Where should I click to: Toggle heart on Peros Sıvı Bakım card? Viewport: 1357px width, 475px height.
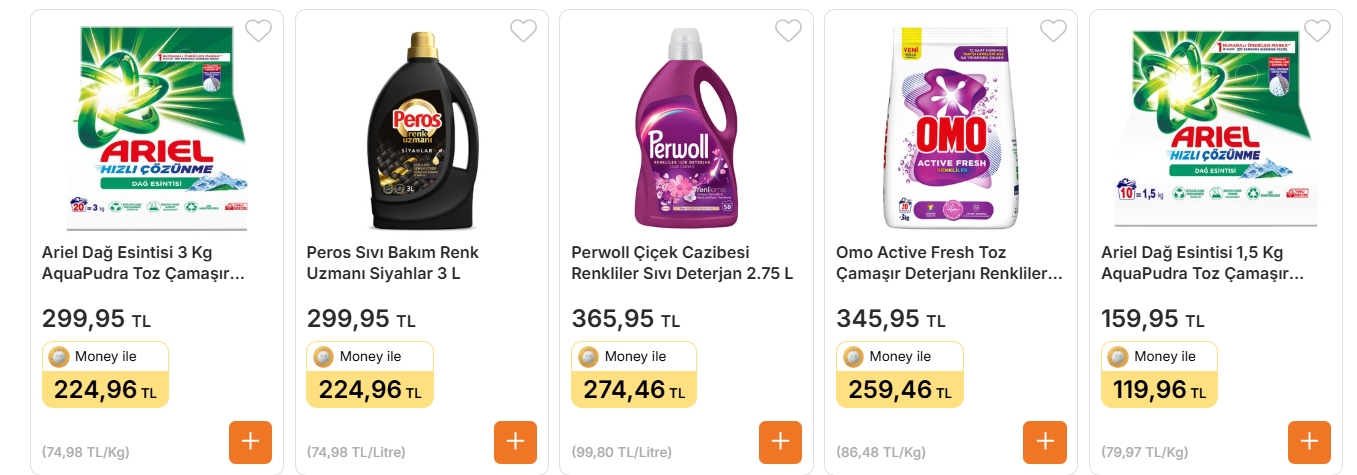[x=523, y=31]
